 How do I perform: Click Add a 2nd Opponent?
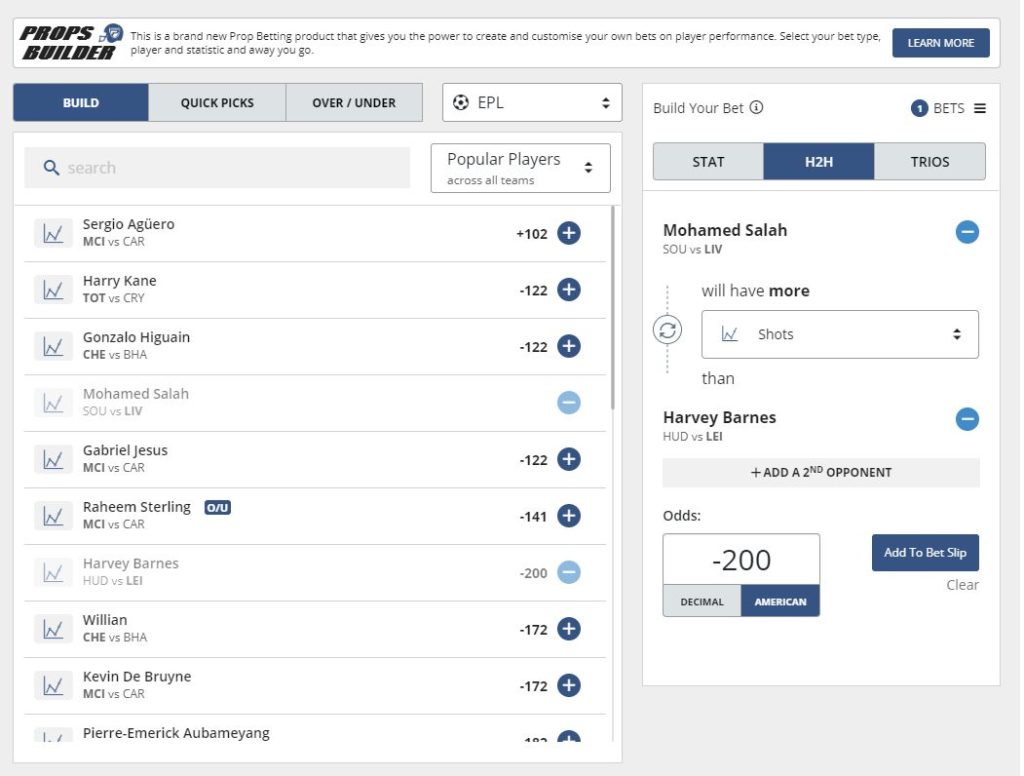[x=821, y=472]
